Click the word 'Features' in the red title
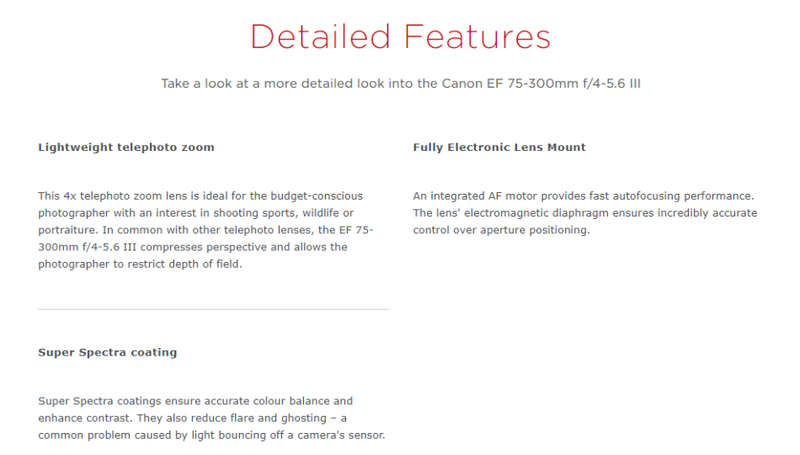 [477, 37]
